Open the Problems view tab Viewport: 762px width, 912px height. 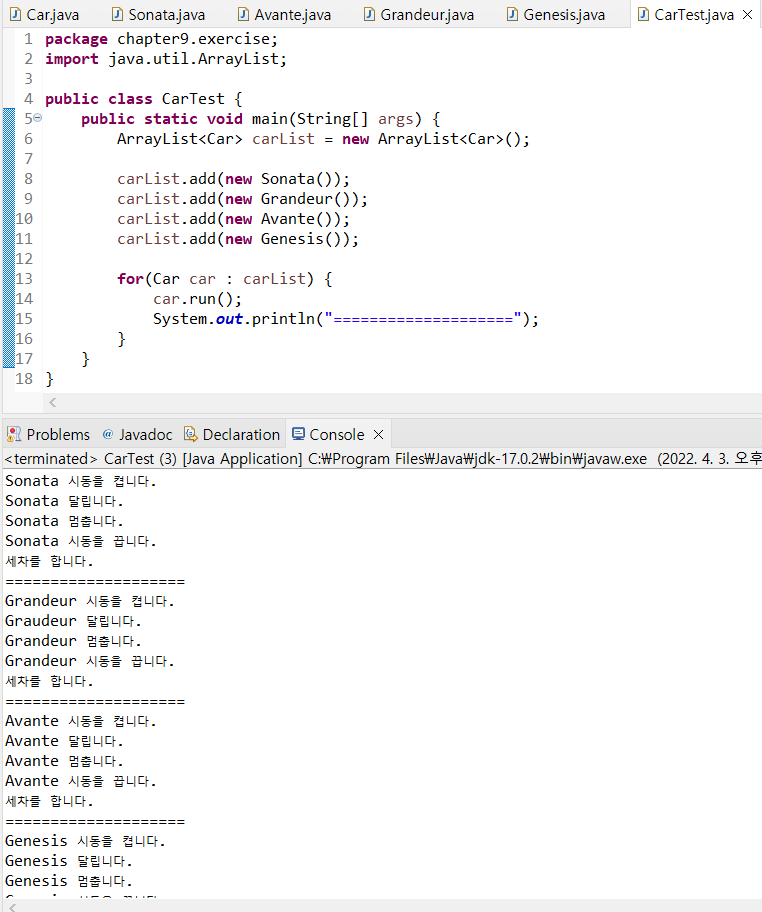point(57,434)
